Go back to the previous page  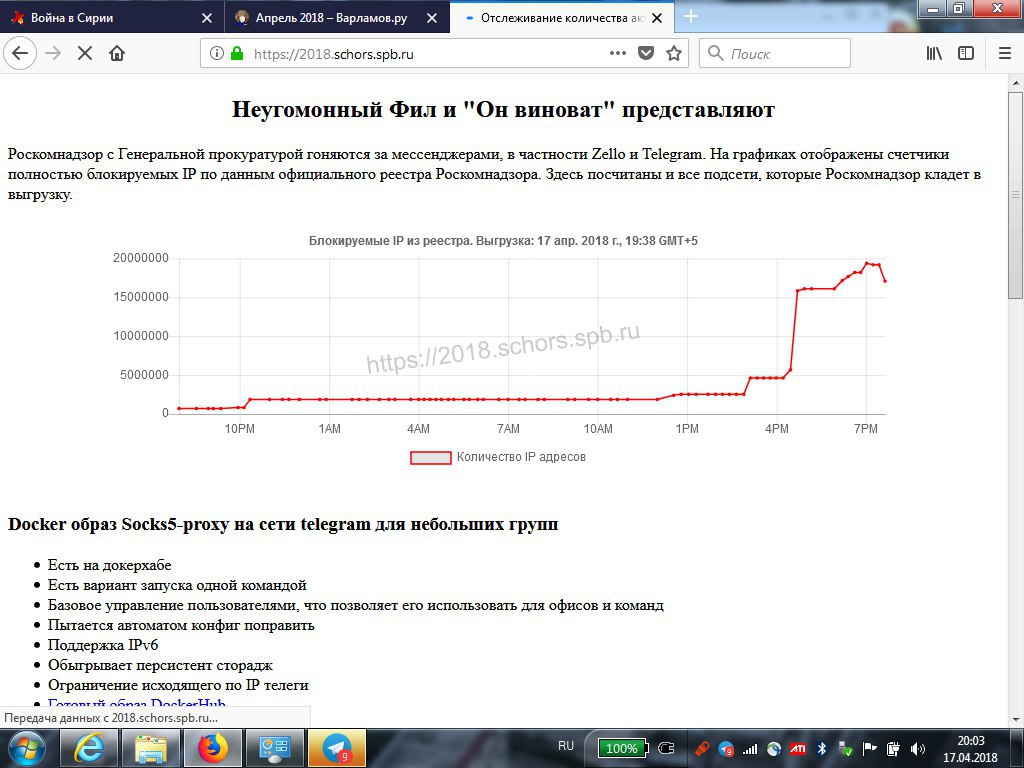click(20, 54)
